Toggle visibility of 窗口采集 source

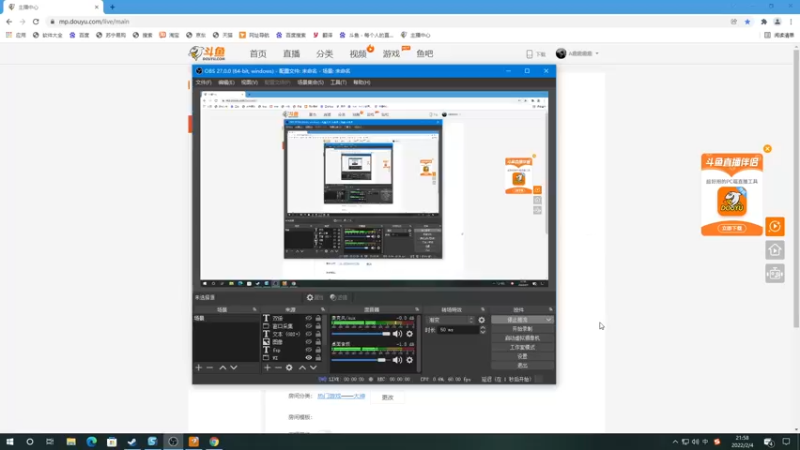pos(308,326)
